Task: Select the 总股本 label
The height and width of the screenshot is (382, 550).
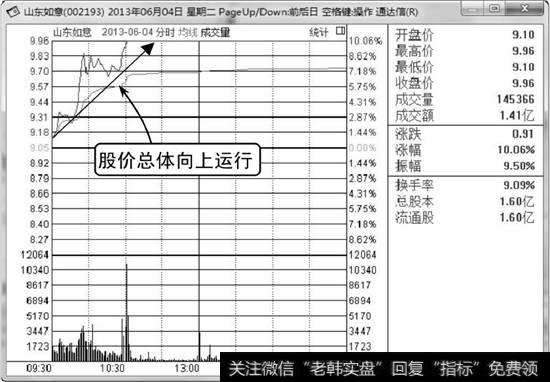Action: (414, 201)
